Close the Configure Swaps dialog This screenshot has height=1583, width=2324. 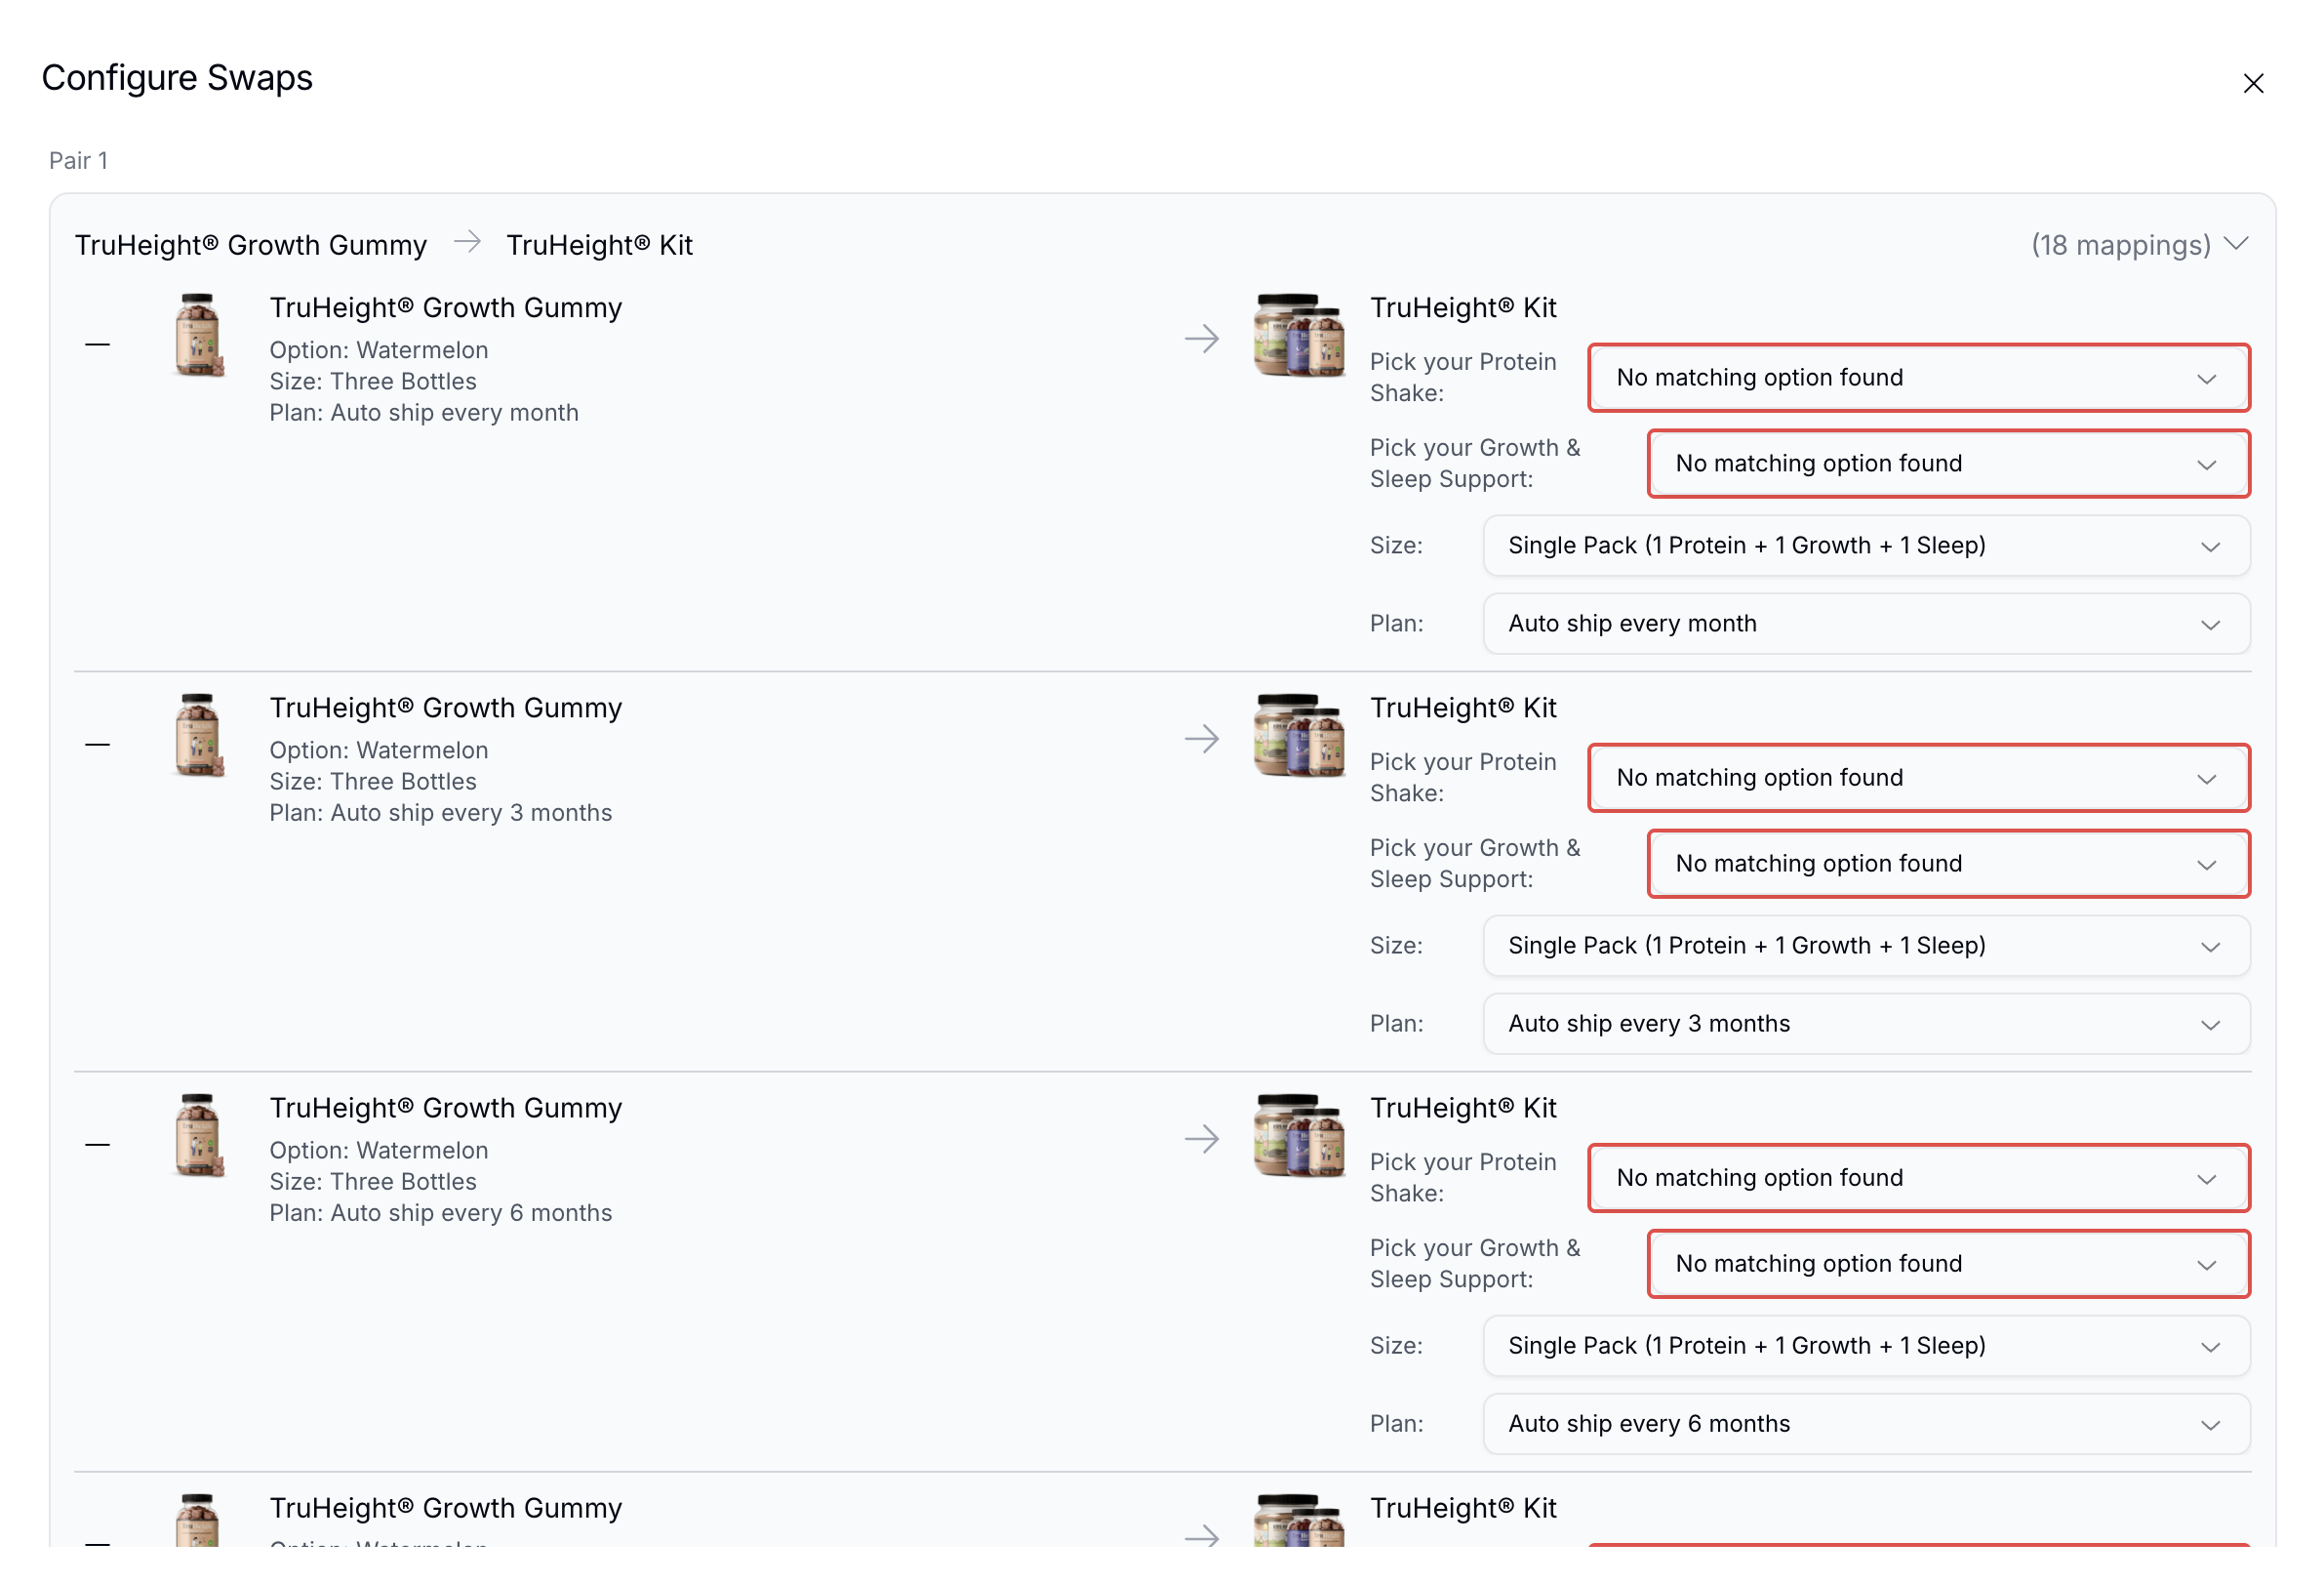(x=2252, y=83)
